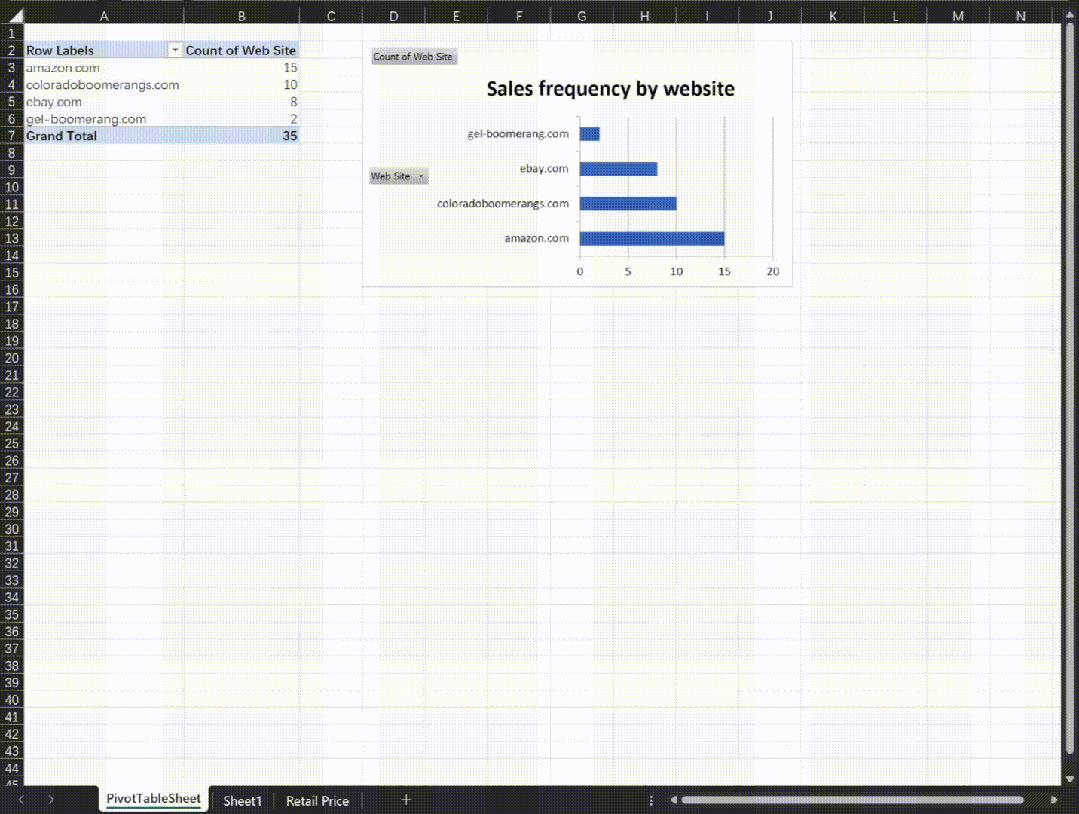Click the Select All corner triangle
Image resolution: width=1079 pixels, height=814 pixels.
(12, 16)
